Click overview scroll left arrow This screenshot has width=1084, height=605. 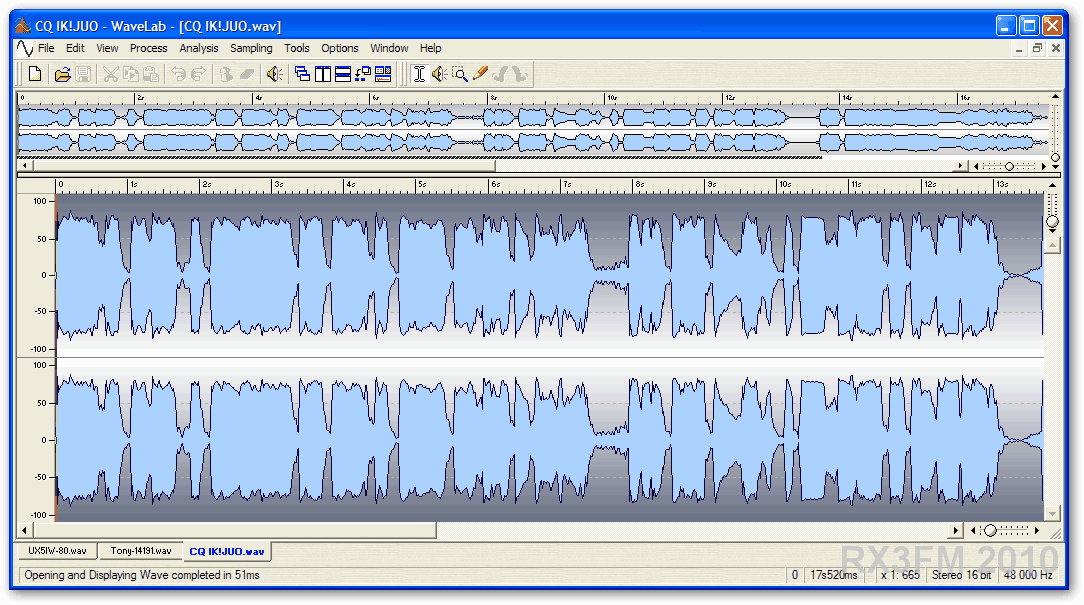(x=25, y=166)
